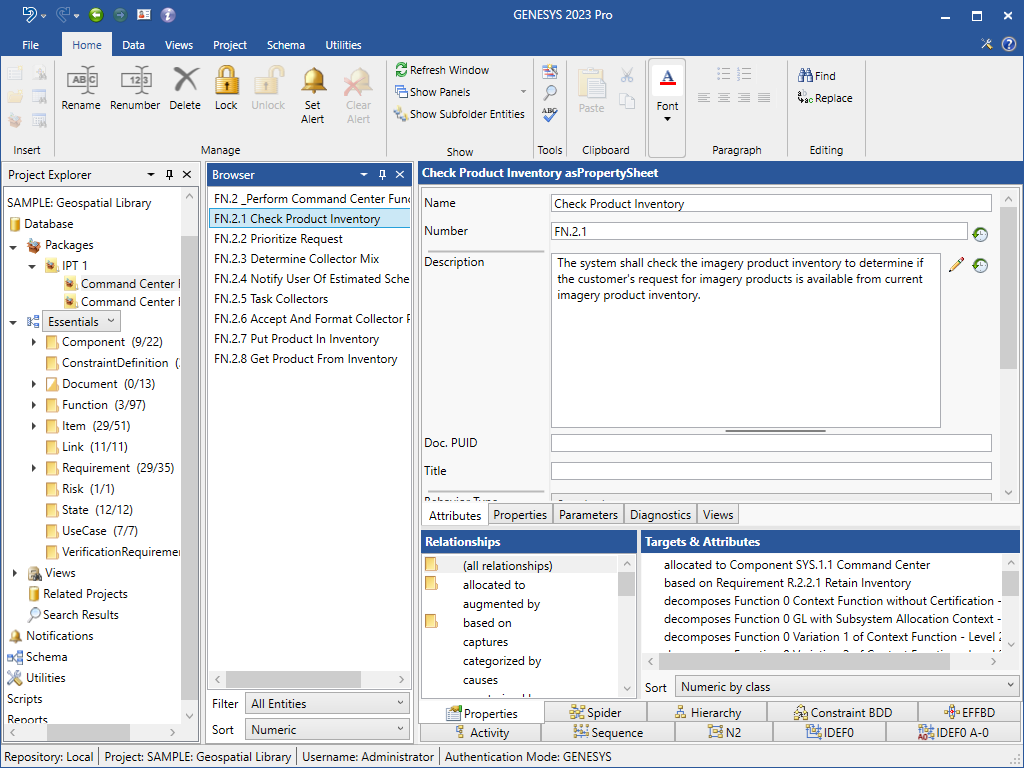Click the undo icon in title bar
1024x768 pixels.
coord(29,14)
